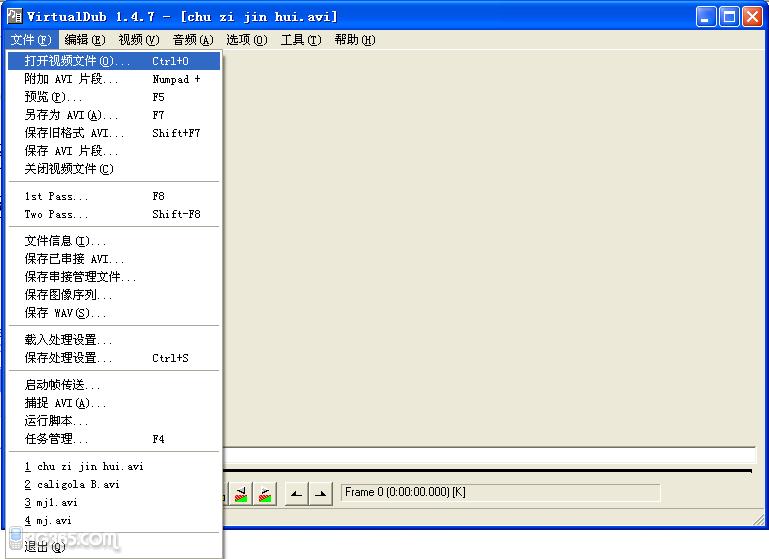Select 保存串接管理文件 menu entry
The image size is (769, 559).
click(114, 277)
